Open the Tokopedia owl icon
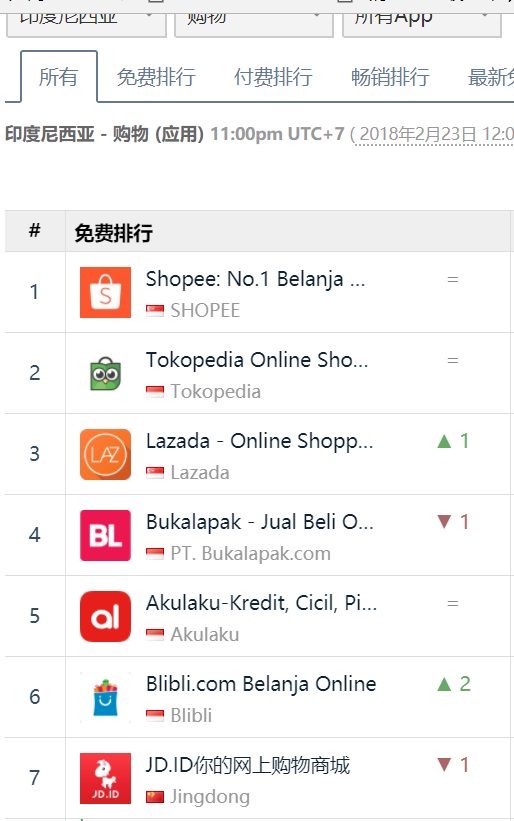 pyautogui.click(x=105, y=374)
